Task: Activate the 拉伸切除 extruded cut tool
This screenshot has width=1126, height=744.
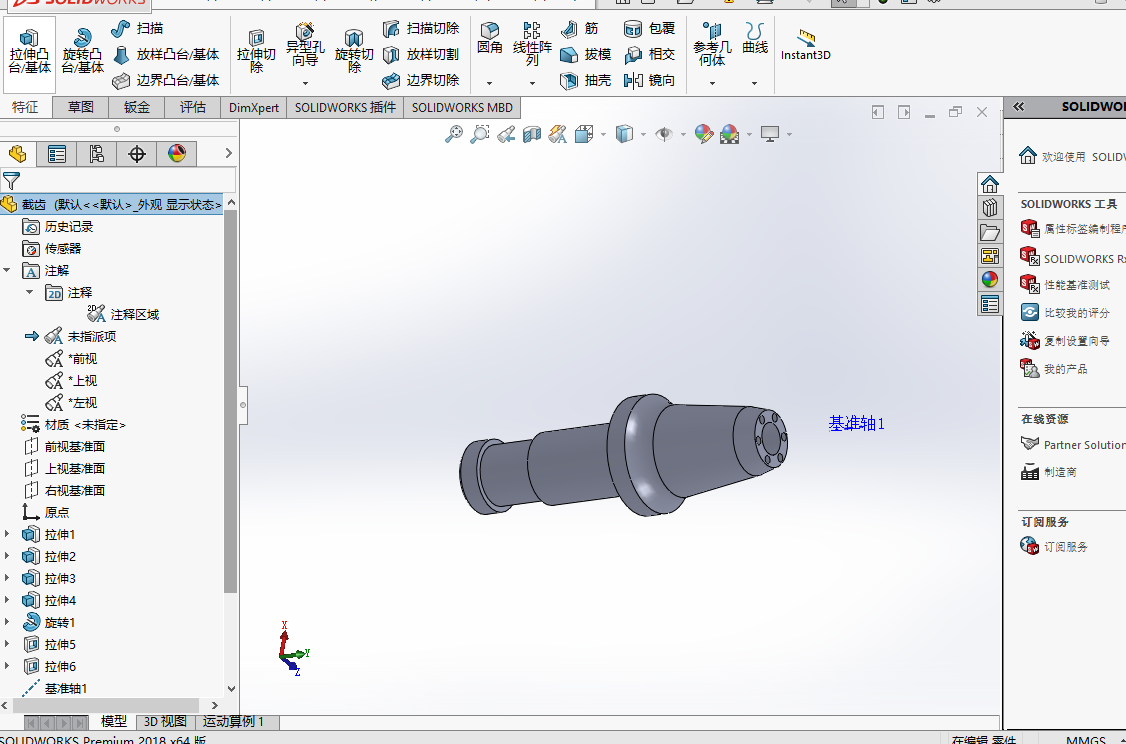Action: click(256, 52)
